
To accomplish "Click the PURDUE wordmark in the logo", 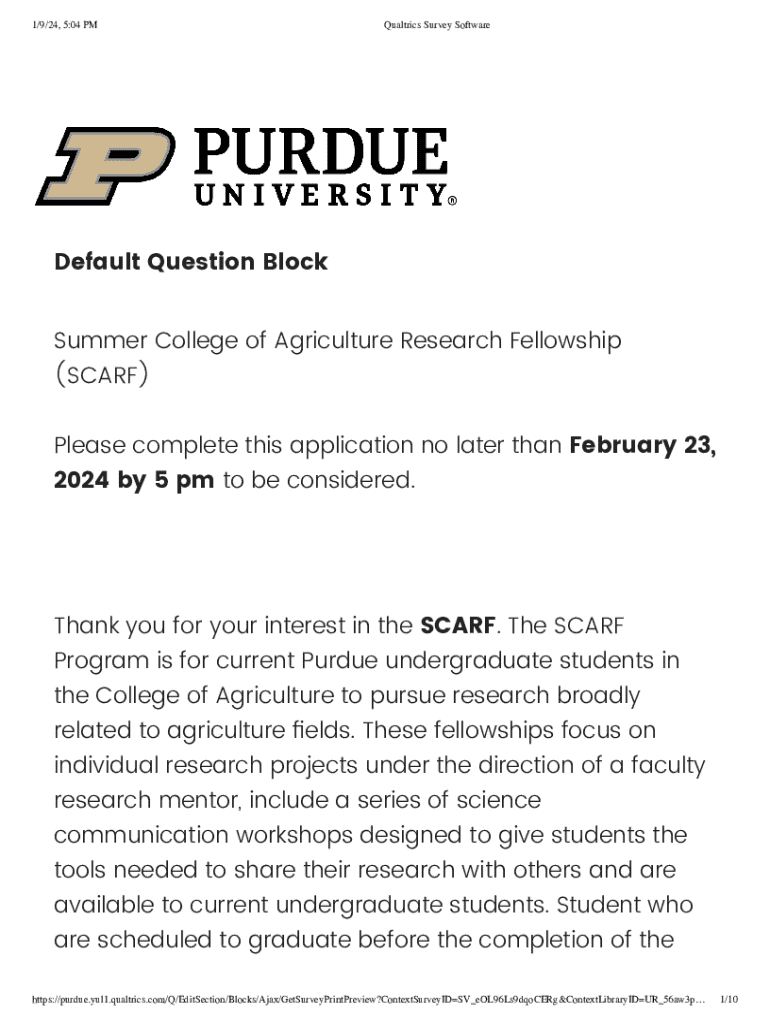I will (x=320, y=153).
